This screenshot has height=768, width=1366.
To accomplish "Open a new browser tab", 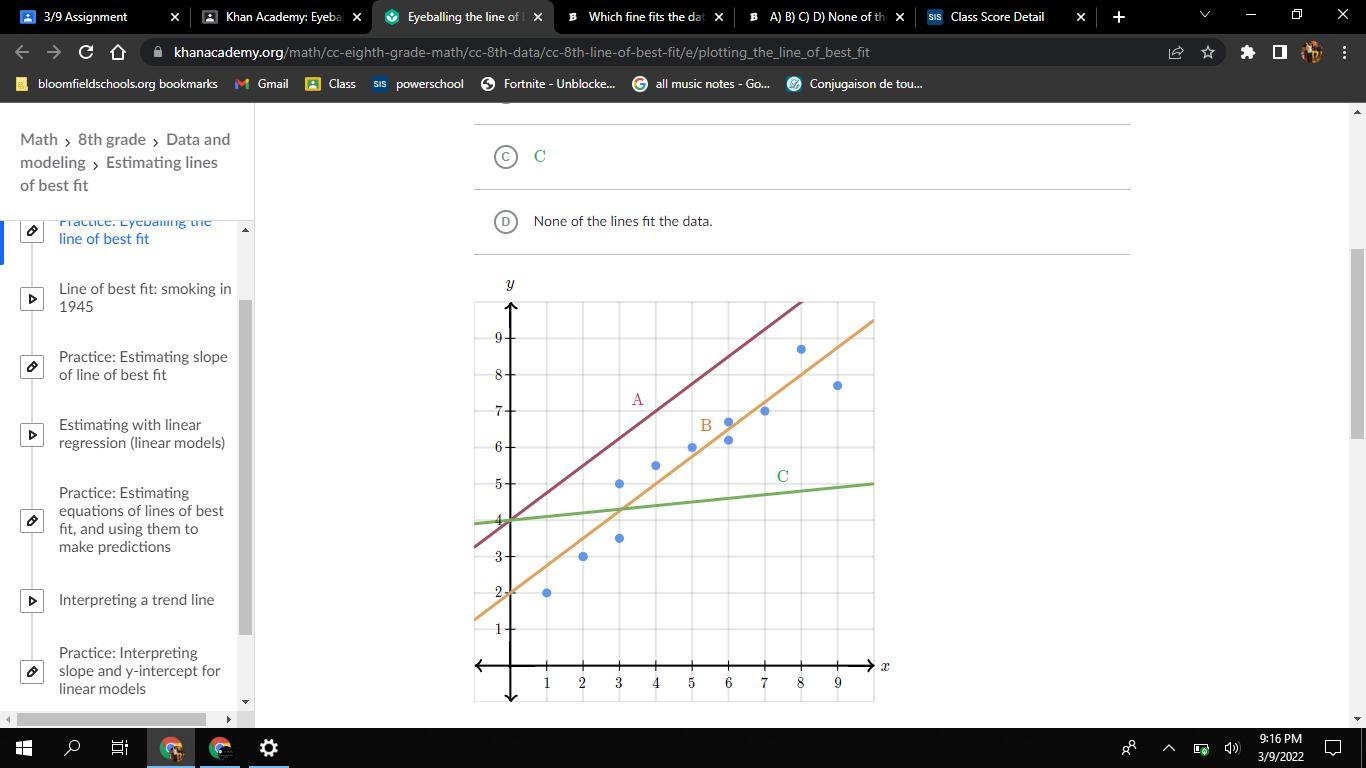I will click(x=1119, y=16).
